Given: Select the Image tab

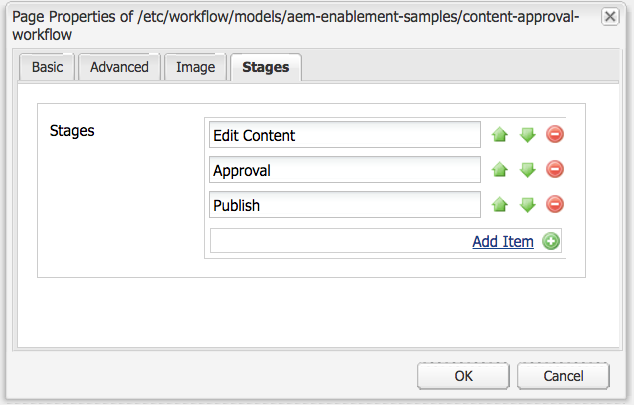Looking at the screenshot, I should pos(195,67).
